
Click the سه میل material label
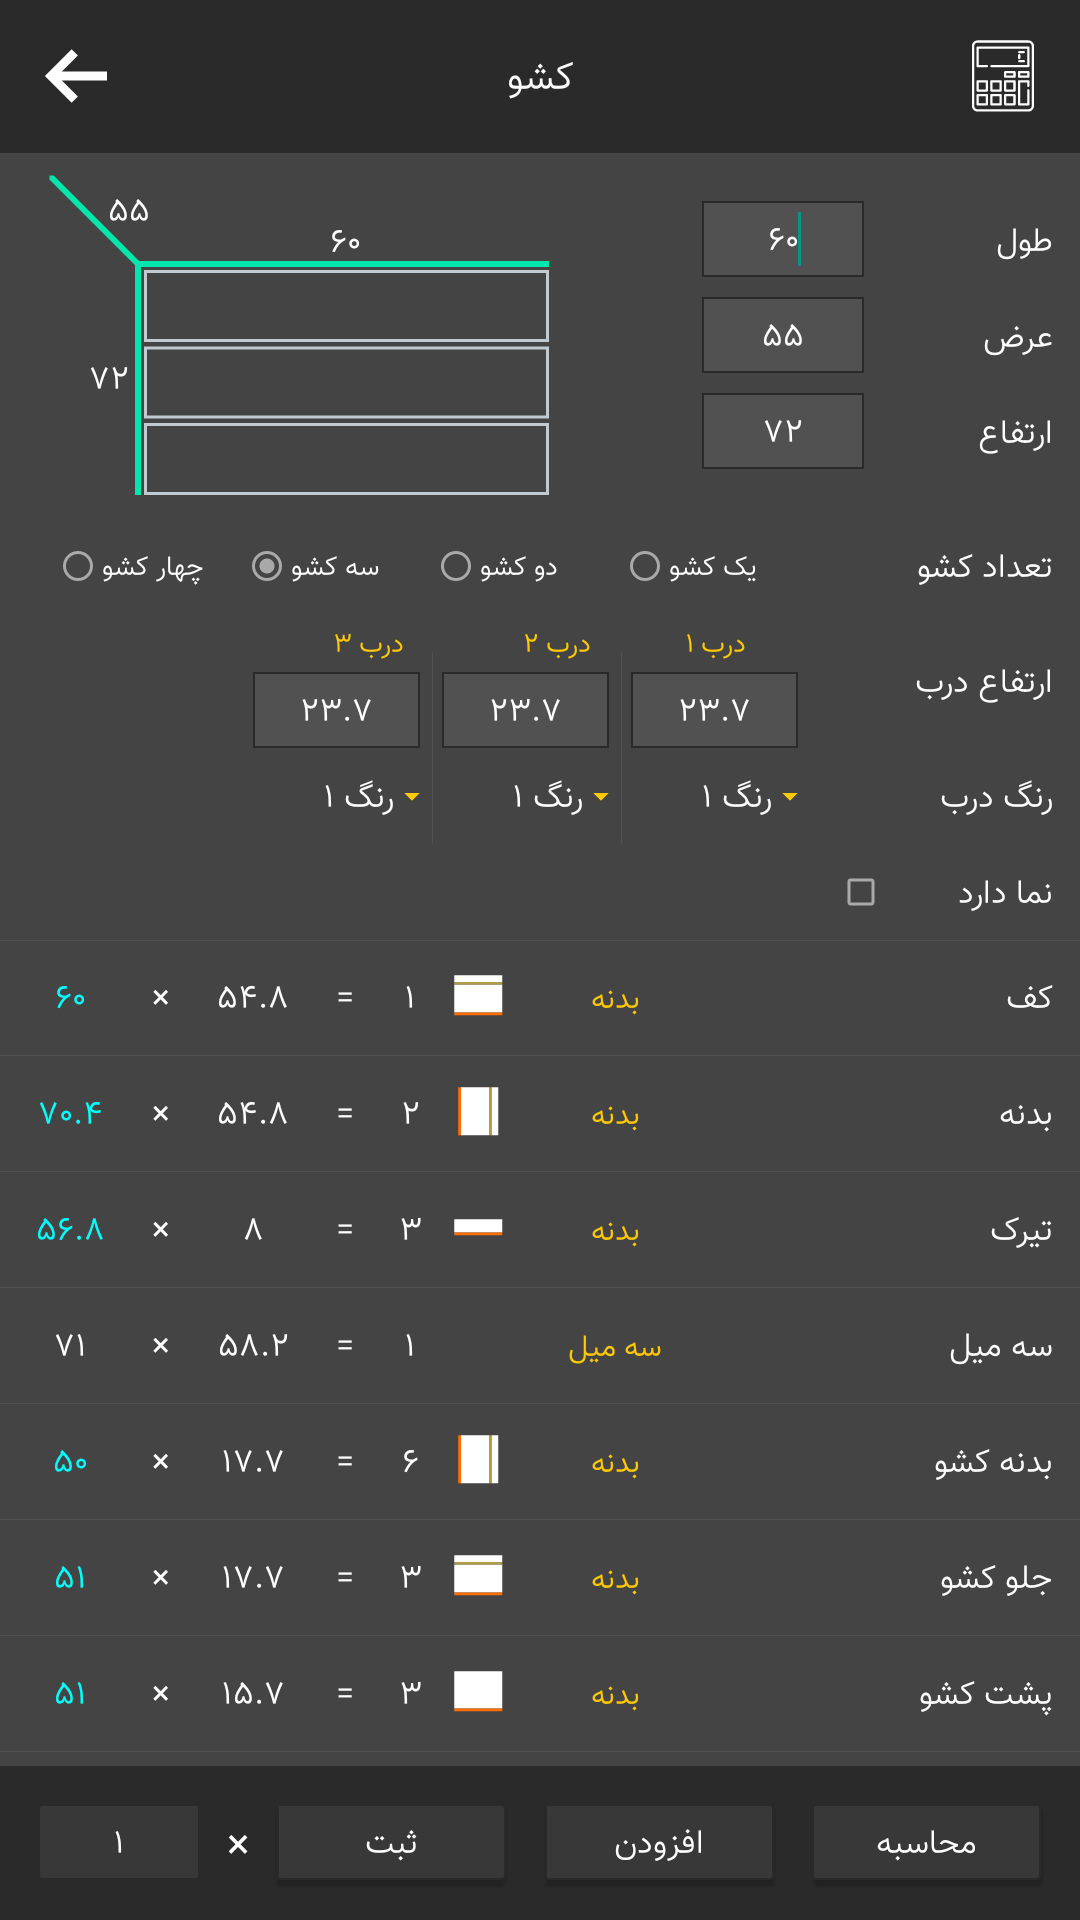615,1346
